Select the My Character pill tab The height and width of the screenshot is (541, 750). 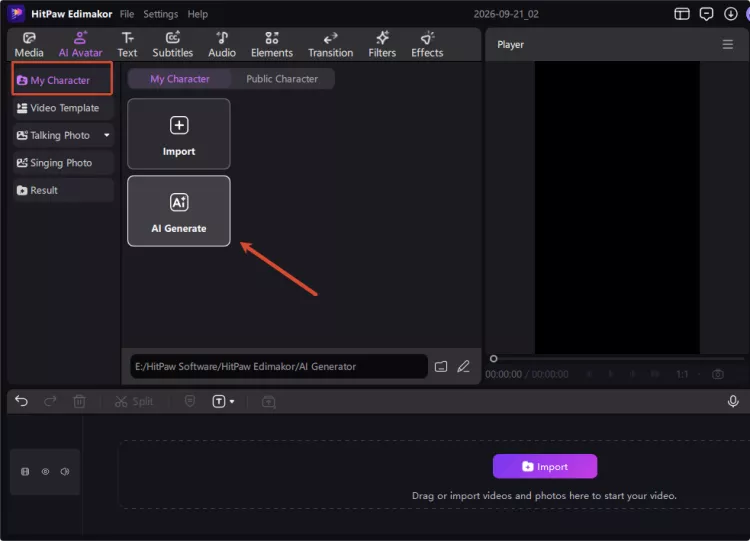(x=180, y=79)
